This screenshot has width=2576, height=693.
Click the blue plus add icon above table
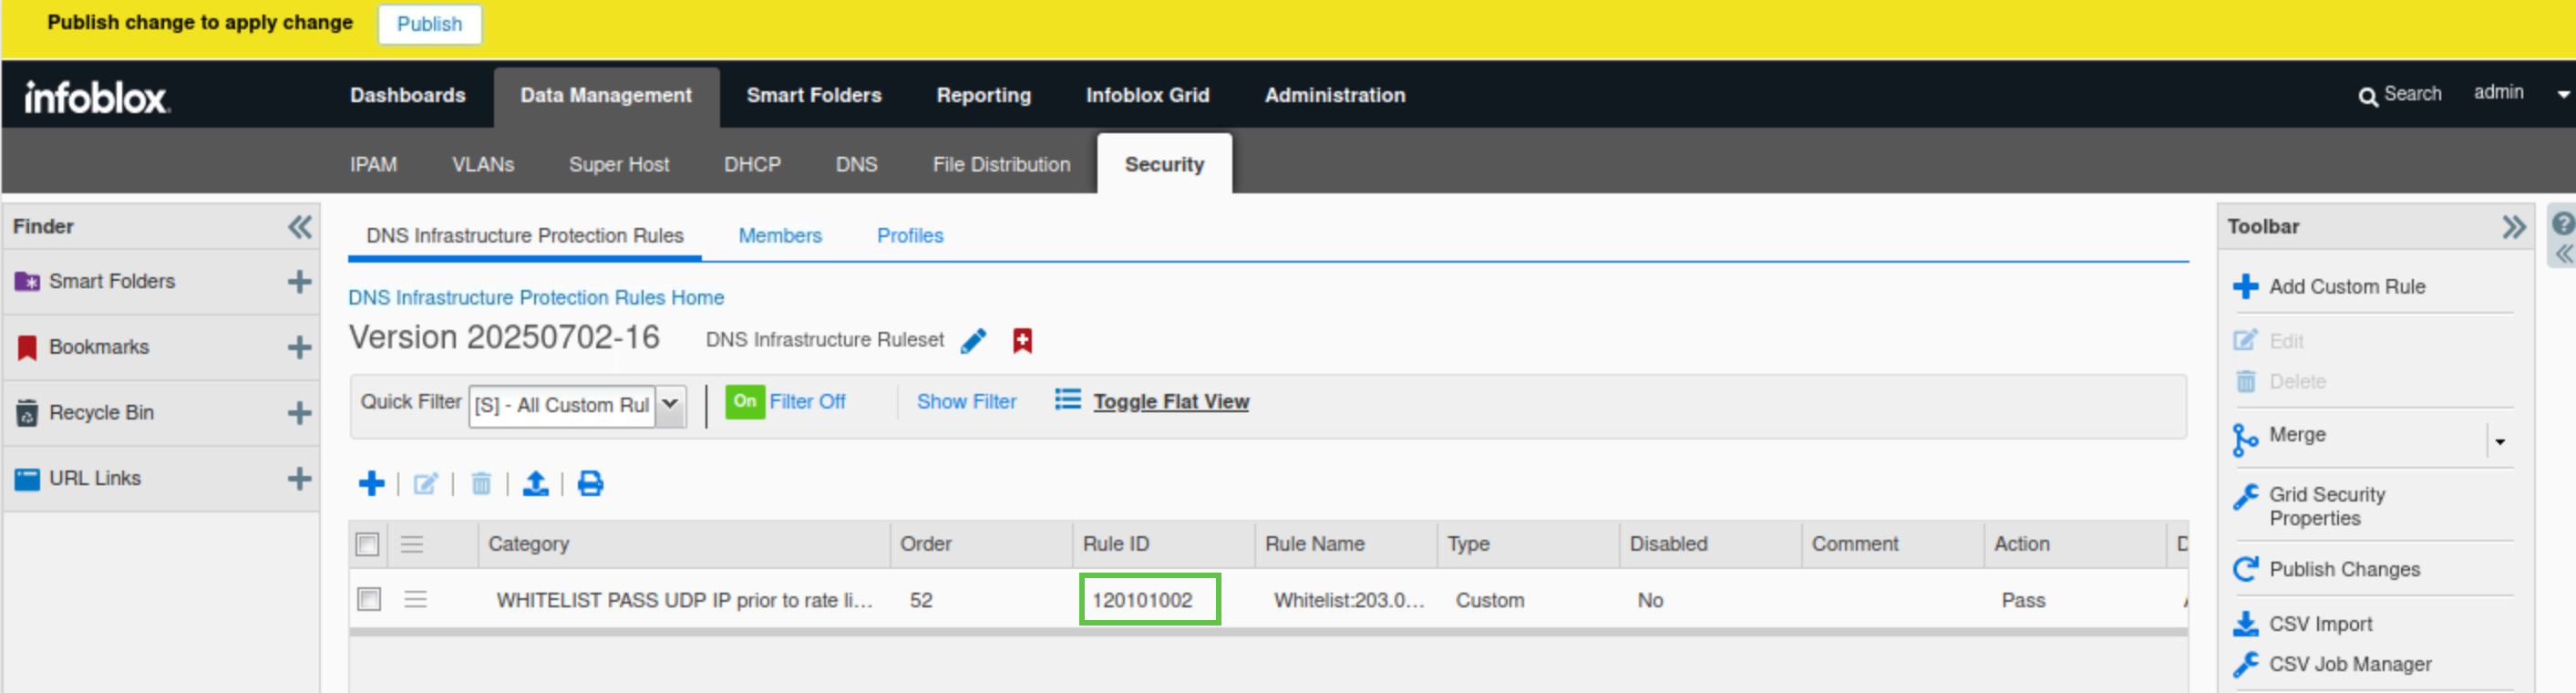(371, 484)
